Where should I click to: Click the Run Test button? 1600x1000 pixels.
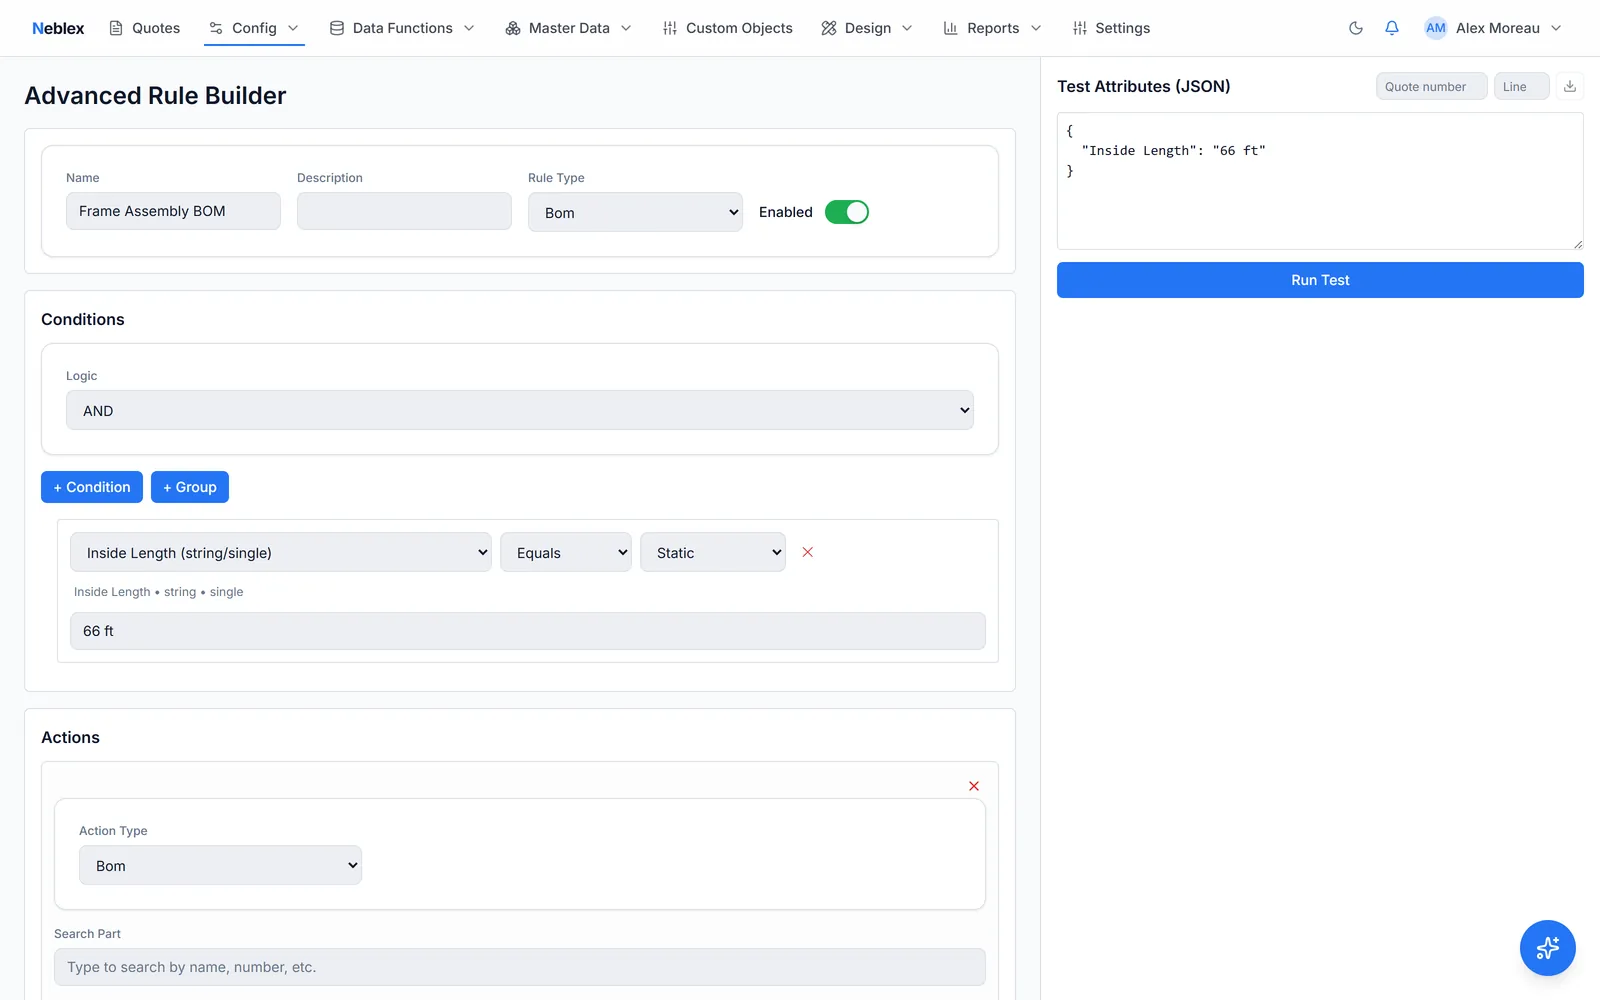pos(1320,280)
